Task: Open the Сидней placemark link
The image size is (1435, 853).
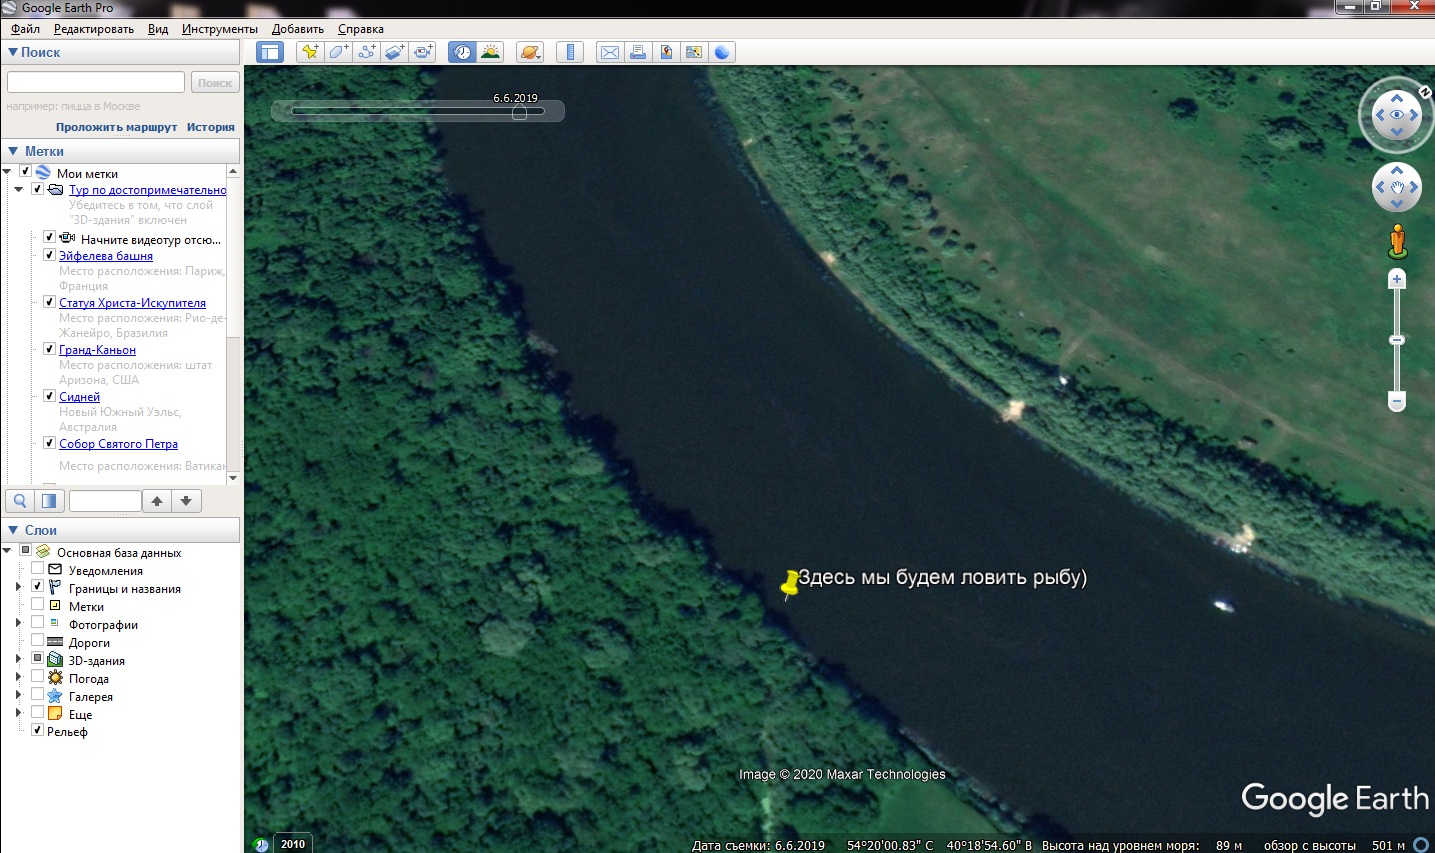Action: click(79, 397)
